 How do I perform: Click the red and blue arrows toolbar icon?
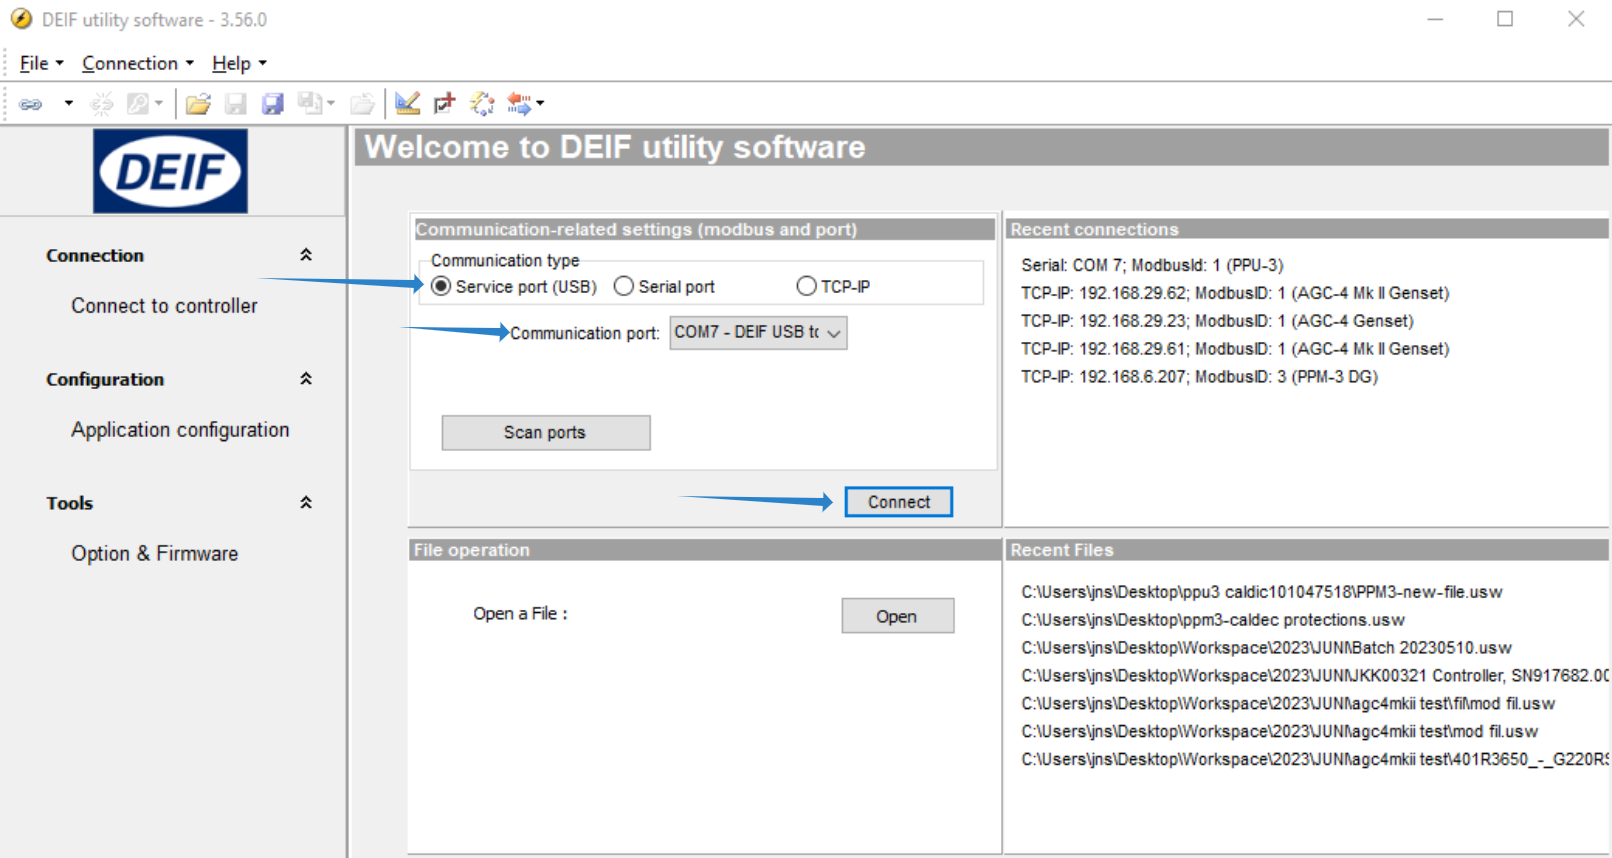pyautogui.click(x=519, y=103)
